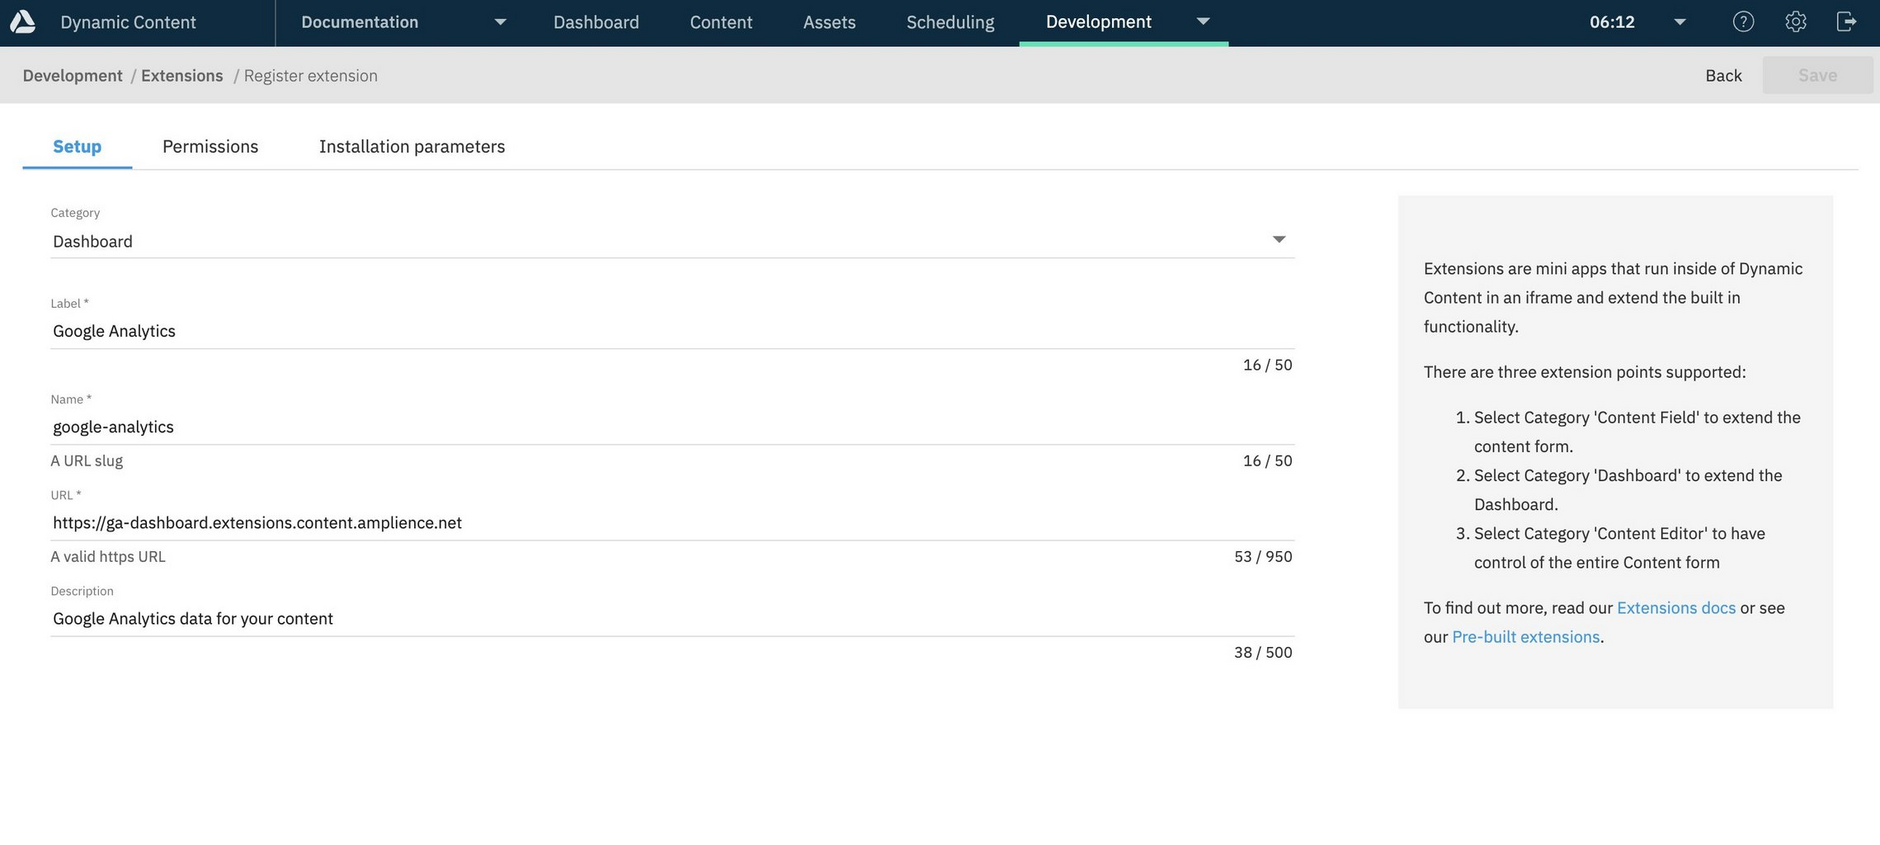Screen dimensions: 1880x845
Task: Open the Content menu
Action: 721,22
